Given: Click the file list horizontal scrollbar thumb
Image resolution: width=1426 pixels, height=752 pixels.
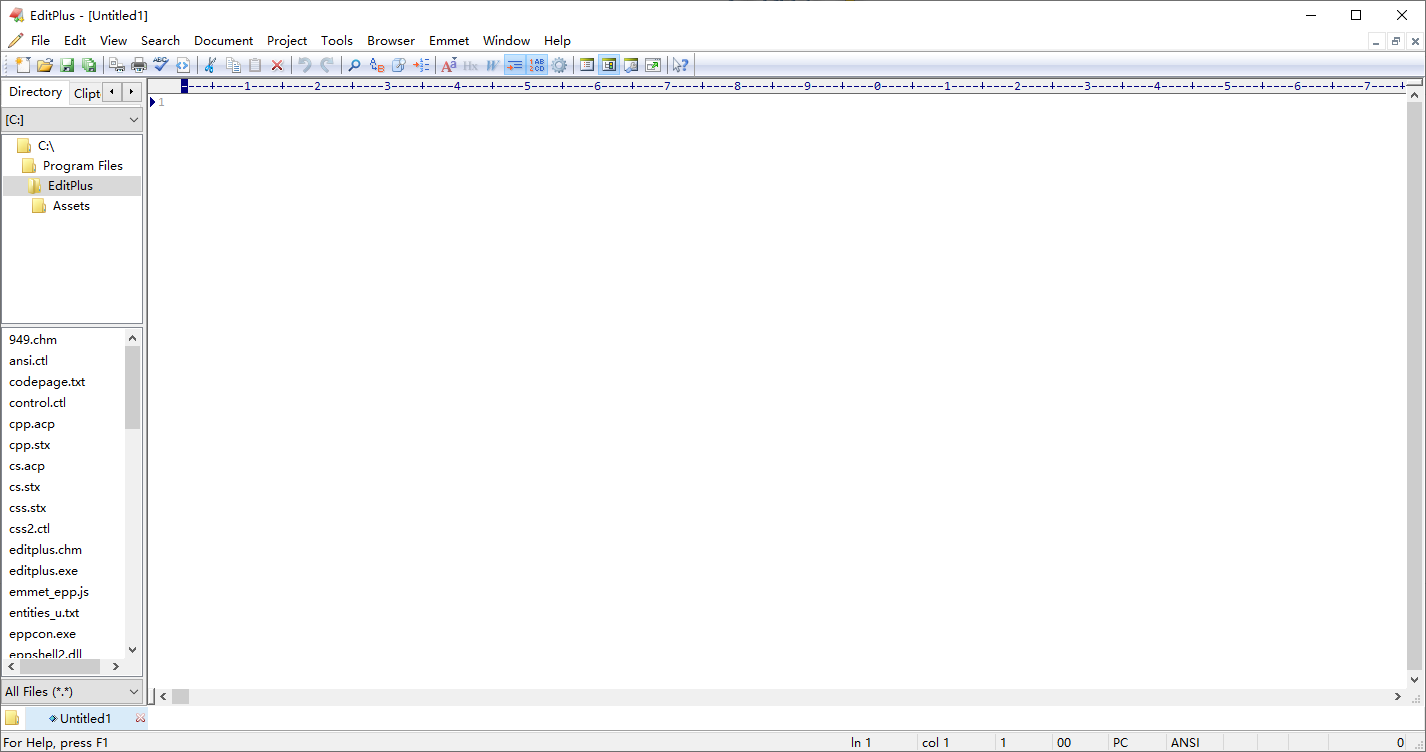Looking at the screenshot, I should click(60, 666).
